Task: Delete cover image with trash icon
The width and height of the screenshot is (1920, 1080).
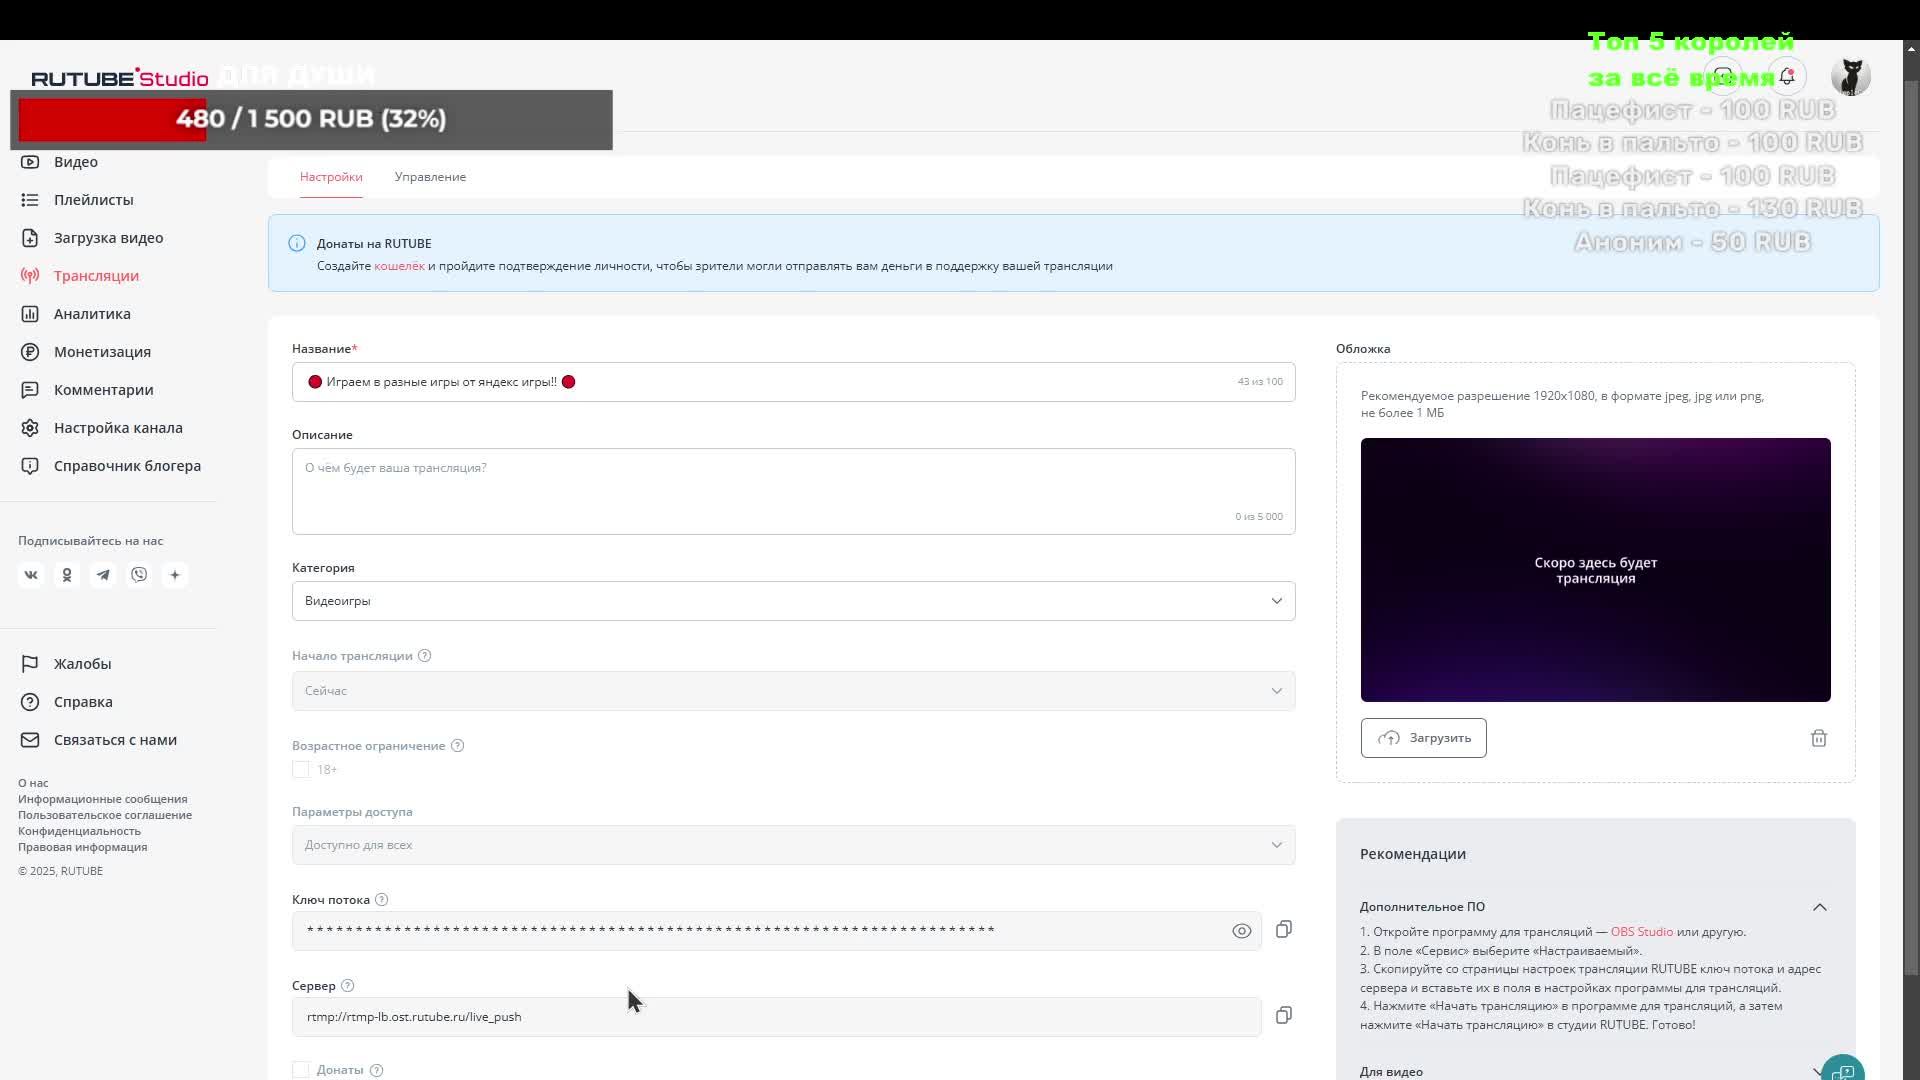Action: pos(1818,738)
